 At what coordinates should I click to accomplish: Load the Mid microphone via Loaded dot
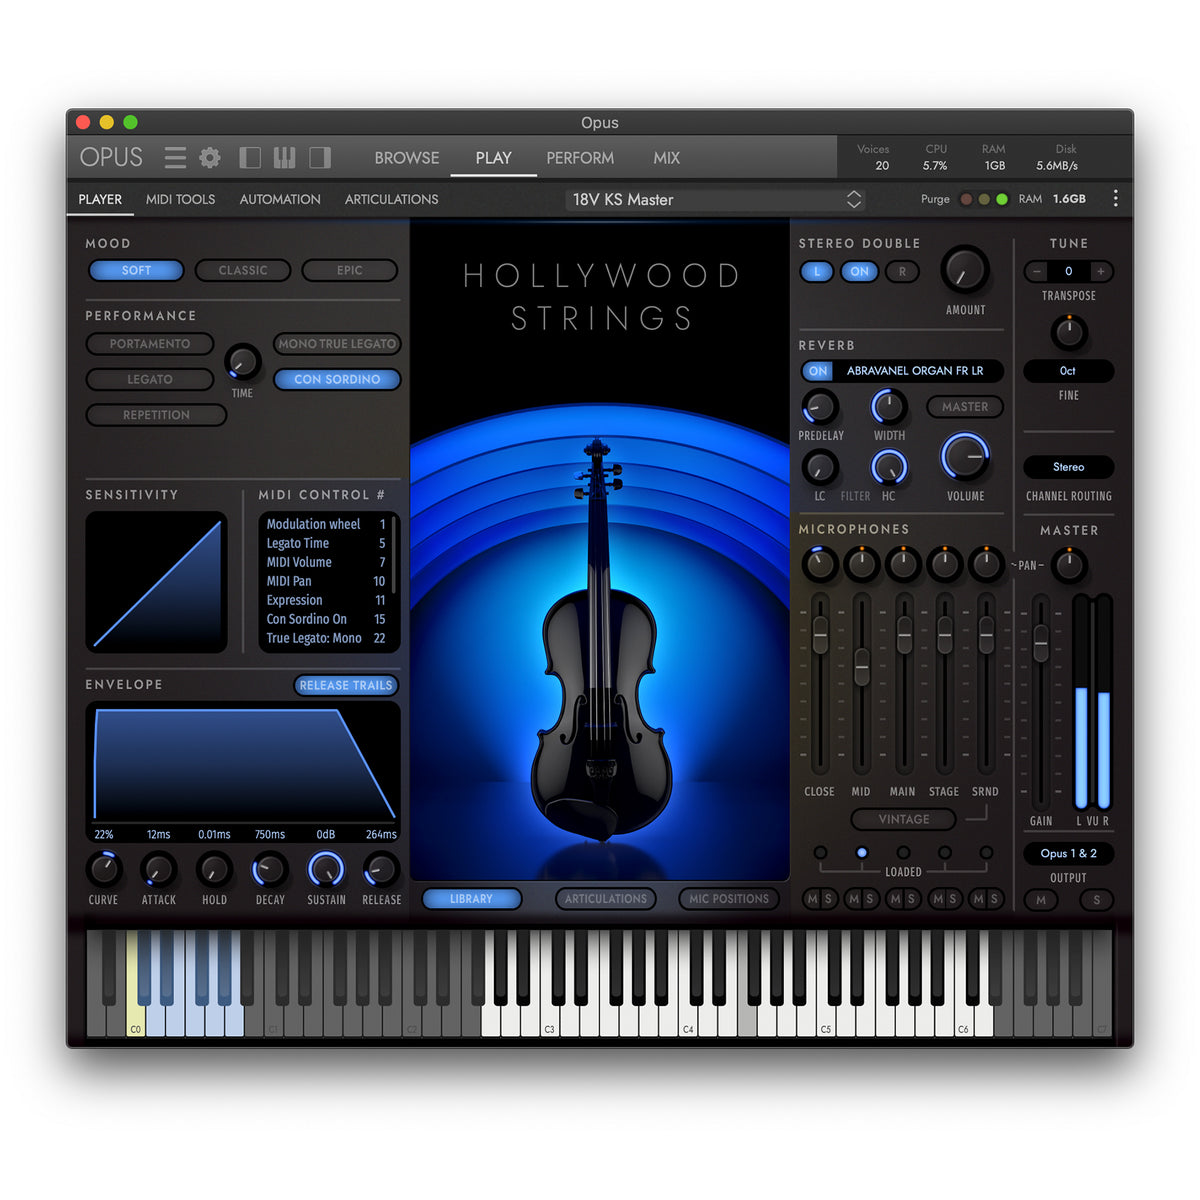pos(862,853)
